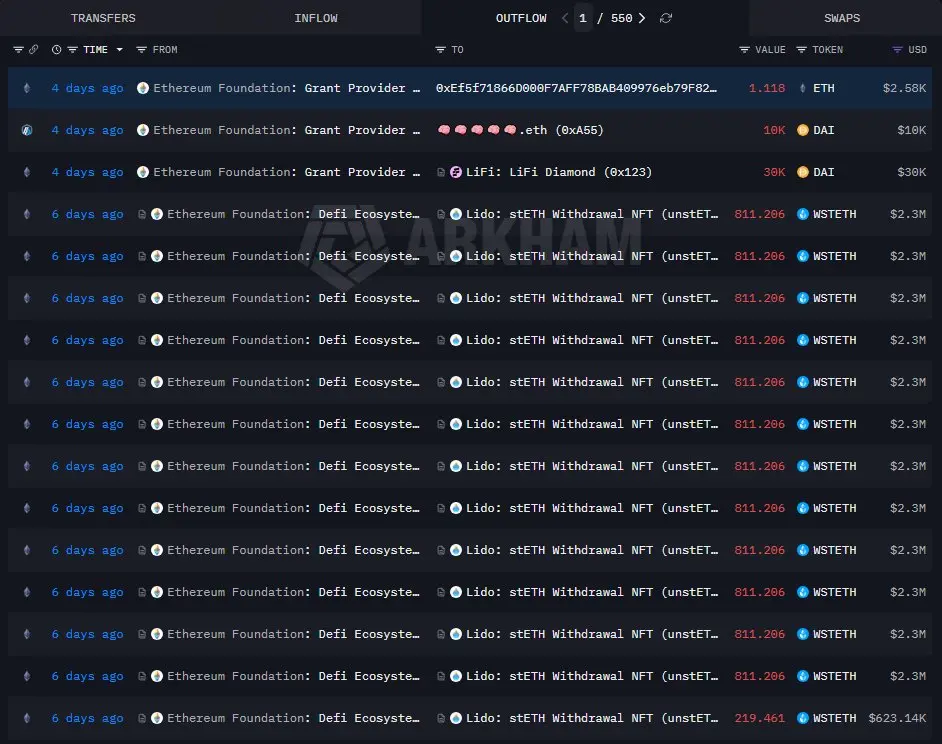The height and width of the screenshot is (744, 942).
Task: Click the $10K USD amount
Action: coord(911,130)
